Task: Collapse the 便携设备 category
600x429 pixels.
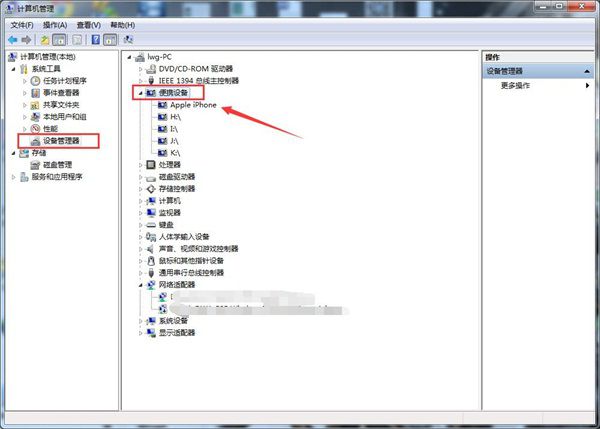Action: pyautogui.click(x=140, y=93)
